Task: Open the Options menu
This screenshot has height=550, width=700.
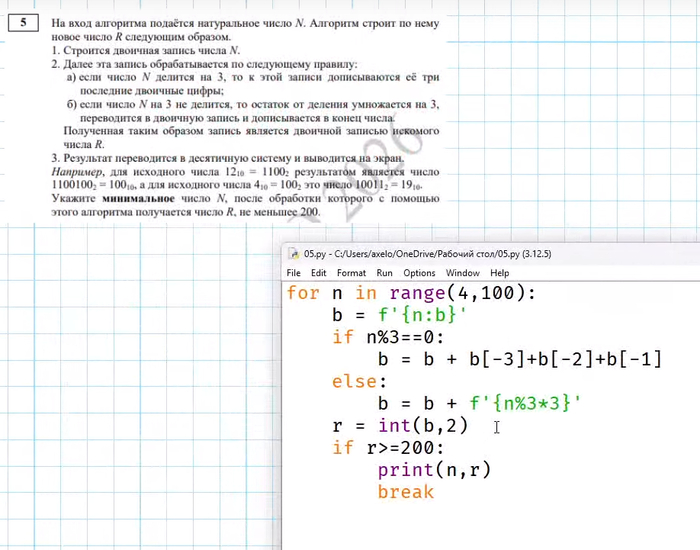Action: point(419,273)
